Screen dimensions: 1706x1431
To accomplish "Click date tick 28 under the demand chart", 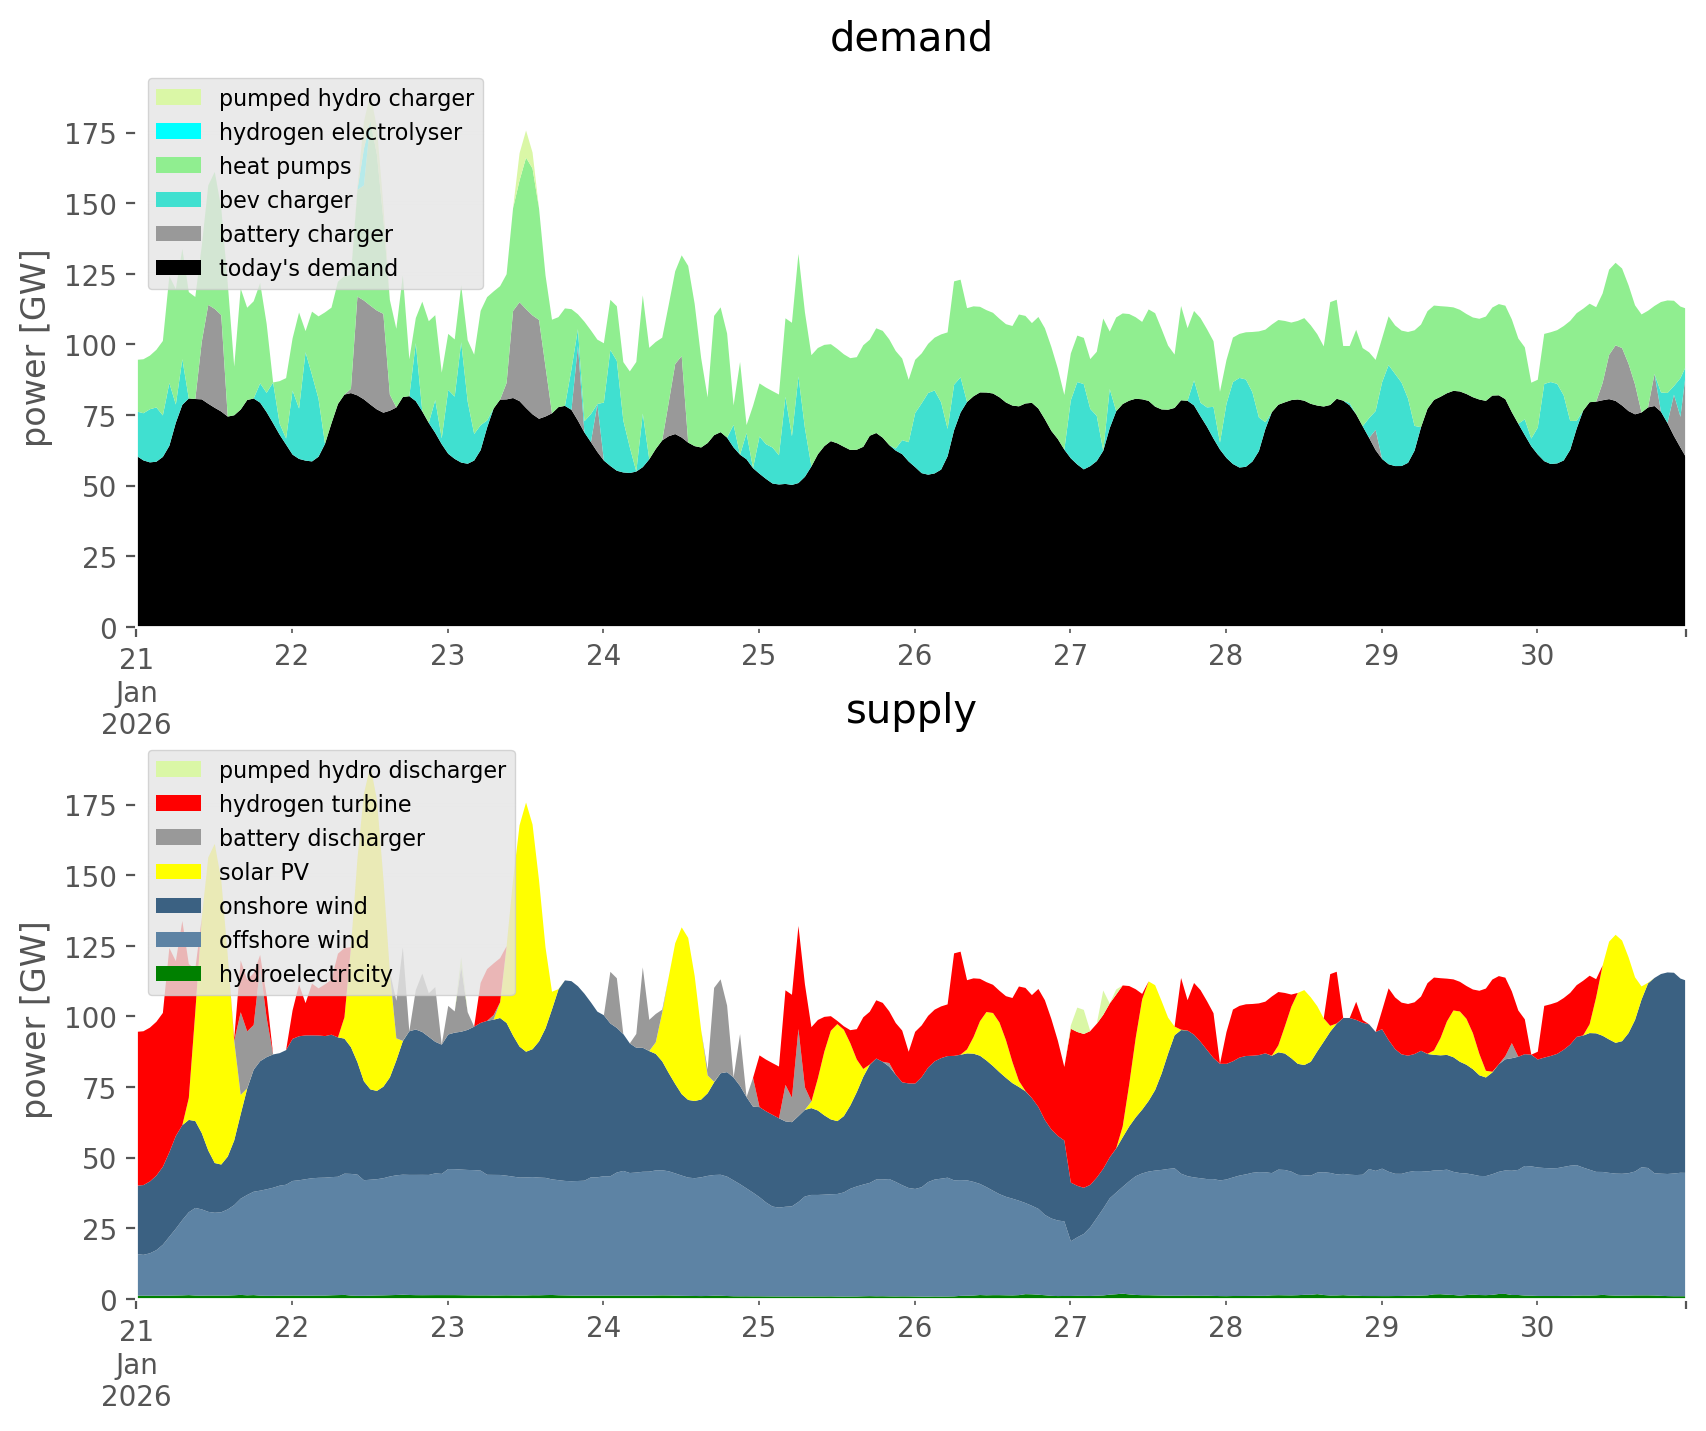I will coord(1225,656).
